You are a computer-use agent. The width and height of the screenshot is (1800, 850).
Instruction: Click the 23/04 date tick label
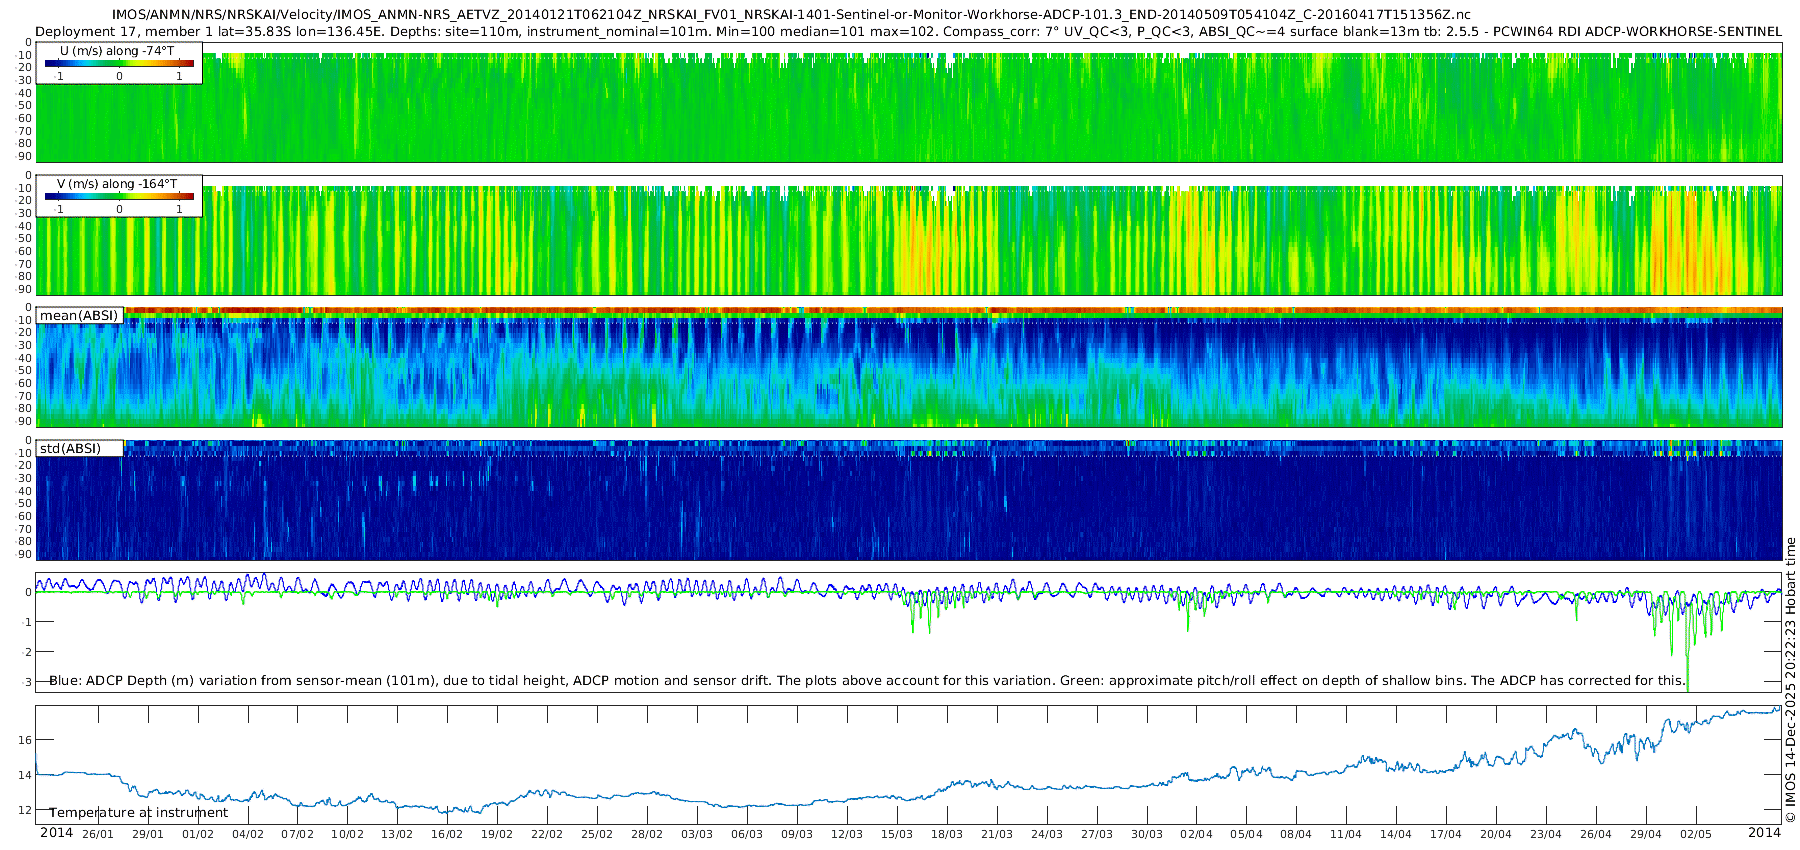click(1545, 835)
